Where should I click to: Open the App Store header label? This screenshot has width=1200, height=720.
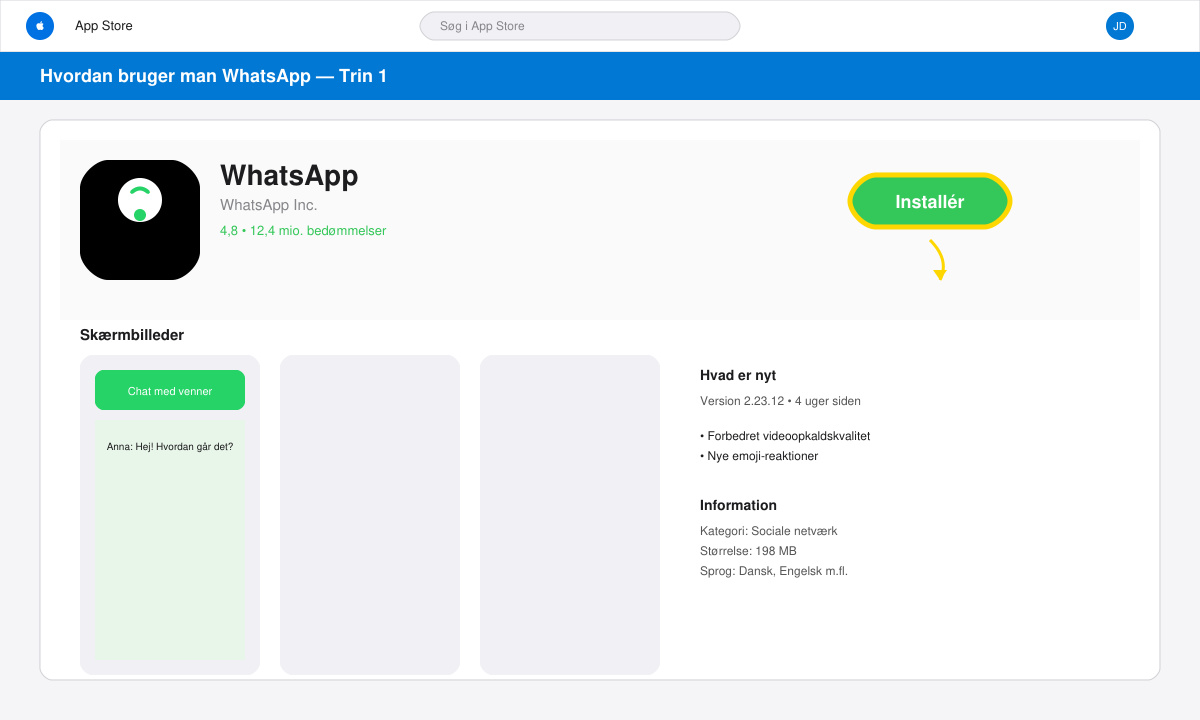[x=104, y=26]
